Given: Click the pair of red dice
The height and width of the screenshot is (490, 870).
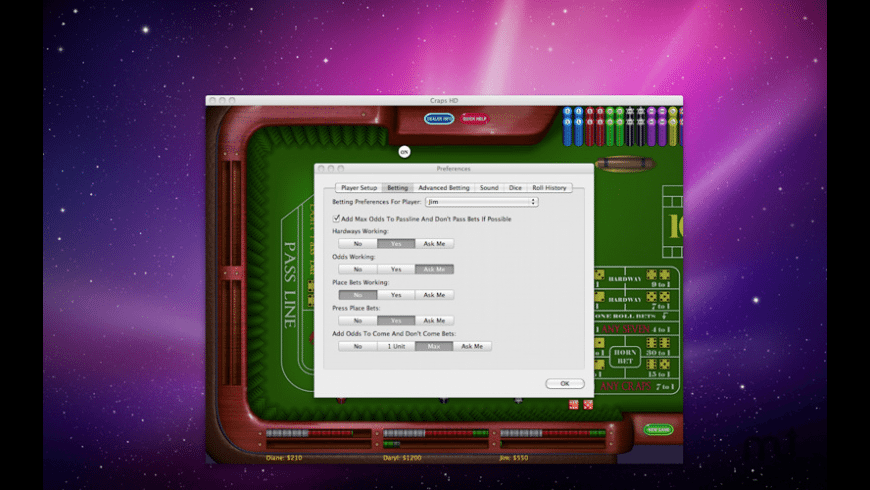Looking at the screenshot, I should pos(580,405).
